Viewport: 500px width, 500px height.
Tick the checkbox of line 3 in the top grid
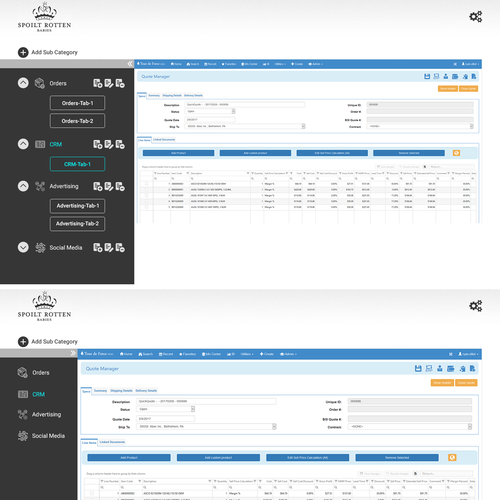(146, 195)
